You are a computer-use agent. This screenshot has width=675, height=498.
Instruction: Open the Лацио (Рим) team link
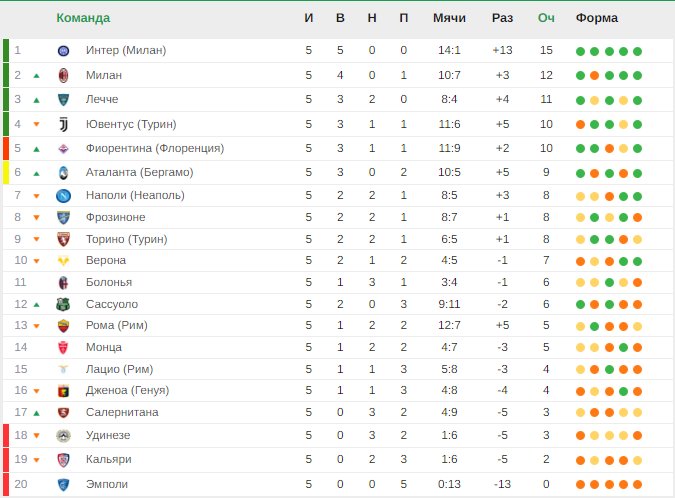point(119,369)
